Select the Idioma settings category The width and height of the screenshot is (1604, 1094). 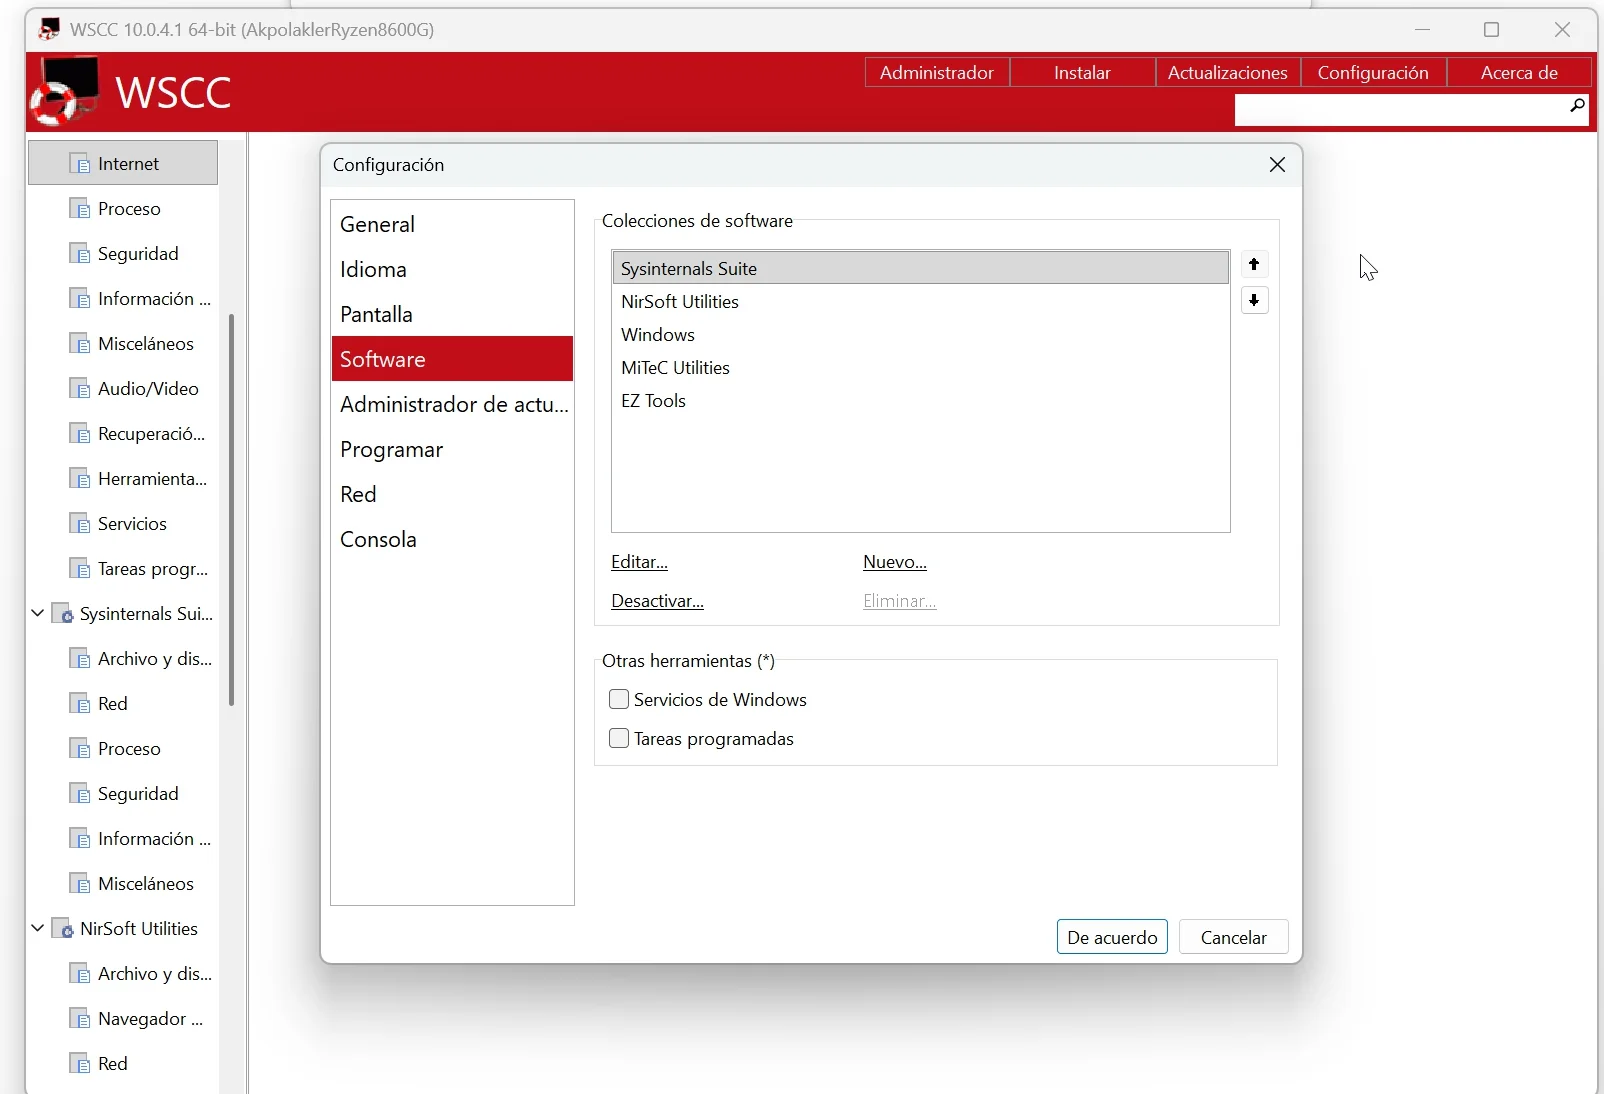[452, 269]
